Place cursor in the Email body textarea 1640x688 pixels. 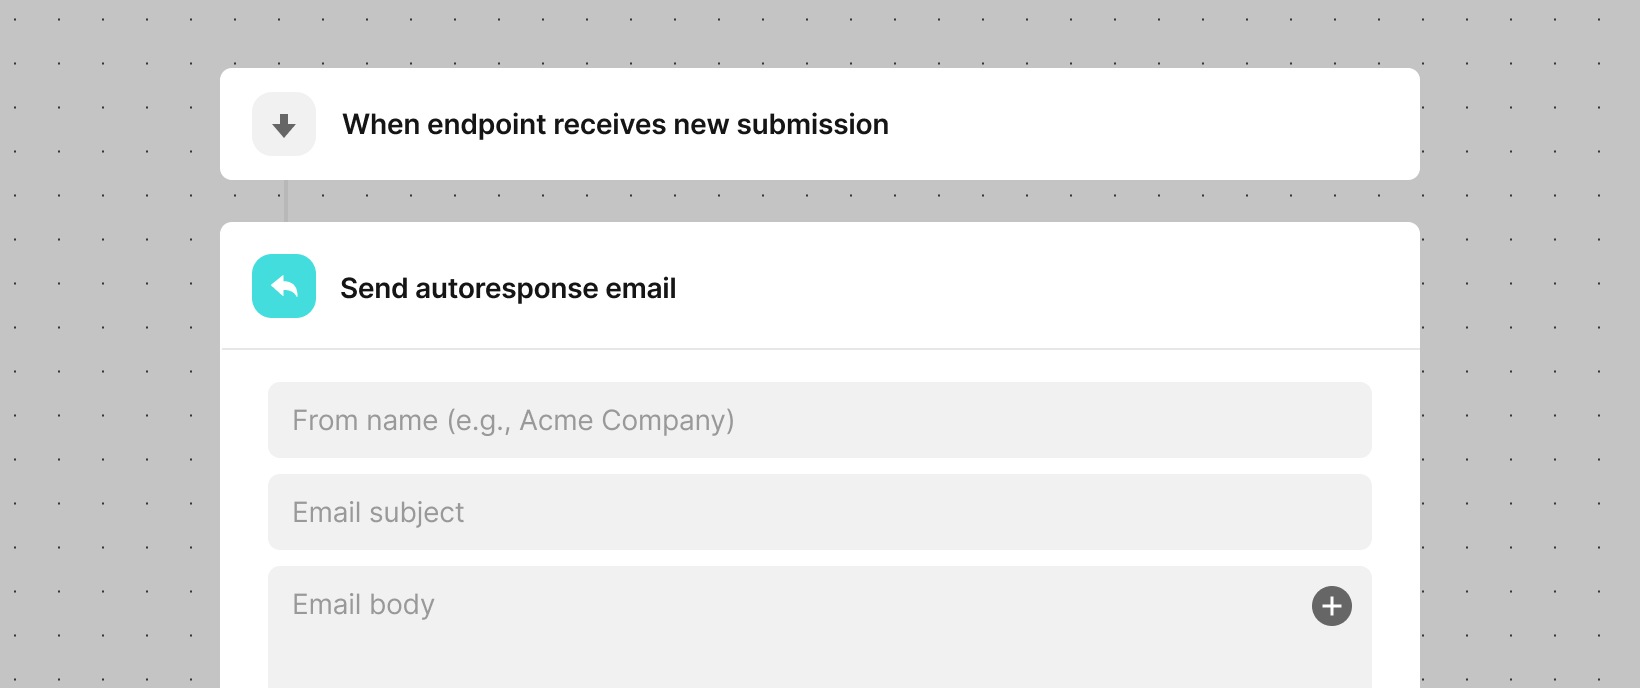pos(800,640)
